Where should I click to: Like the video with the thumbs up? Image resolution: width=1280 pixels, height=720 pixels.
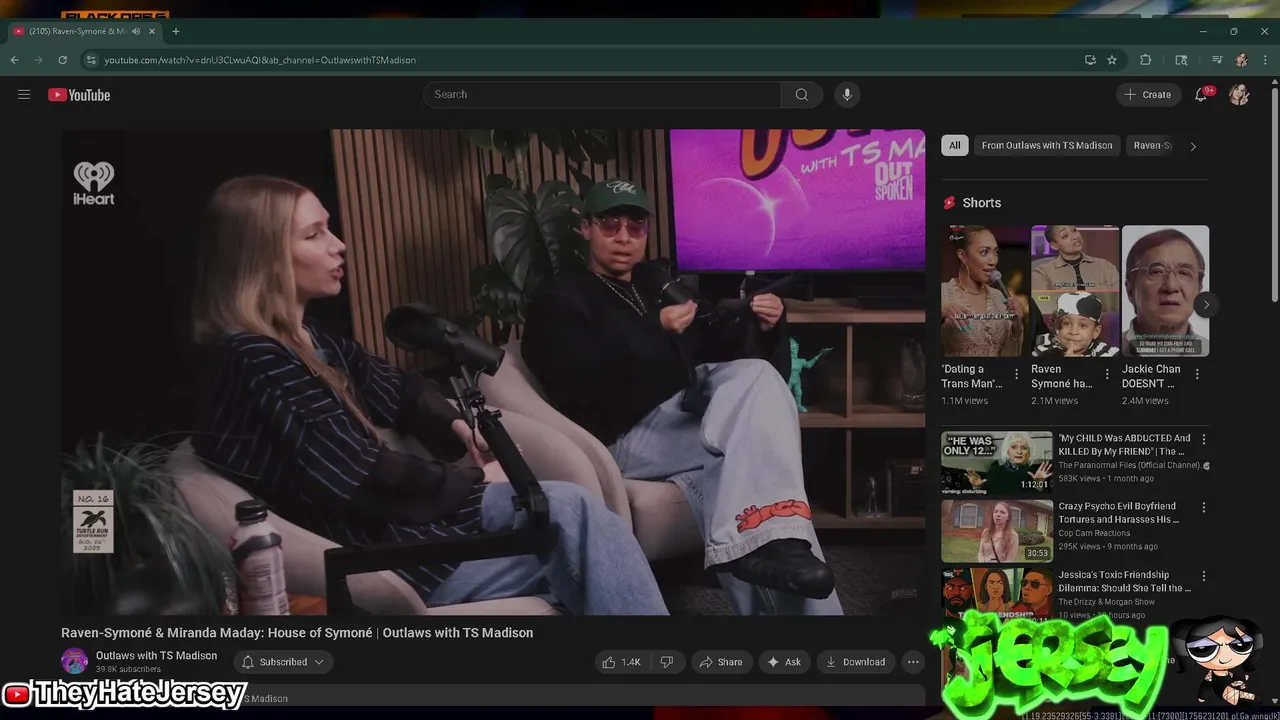click(x=621, y=662)
